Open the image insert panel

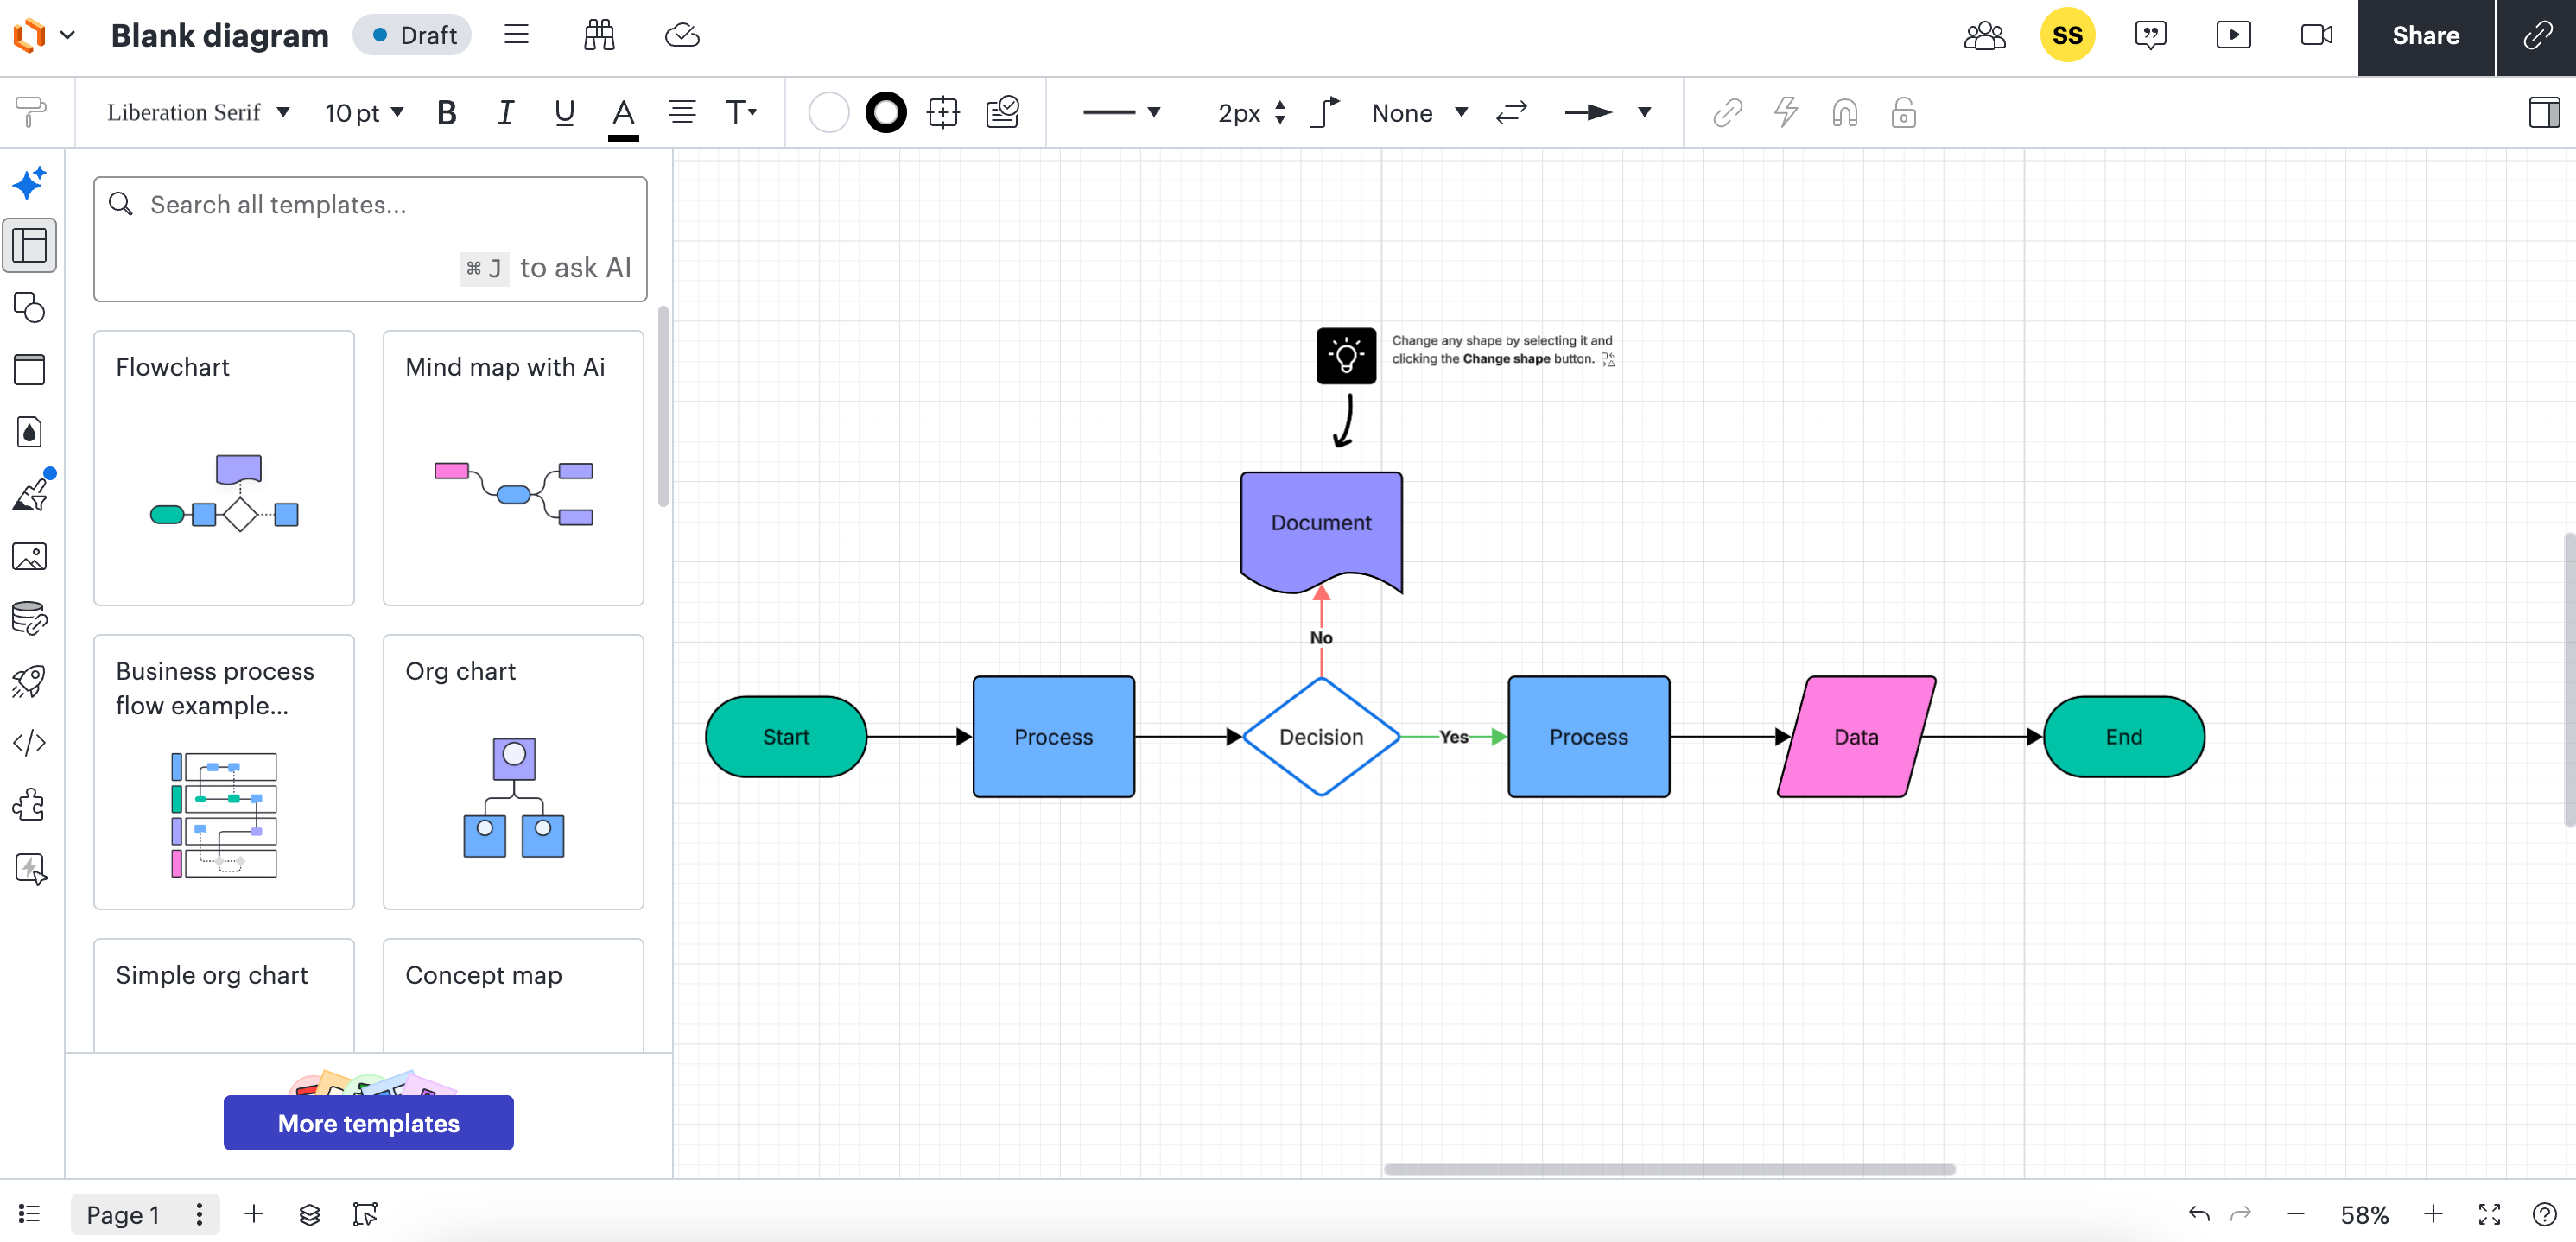pyautogui.click(x=30, y=556)
